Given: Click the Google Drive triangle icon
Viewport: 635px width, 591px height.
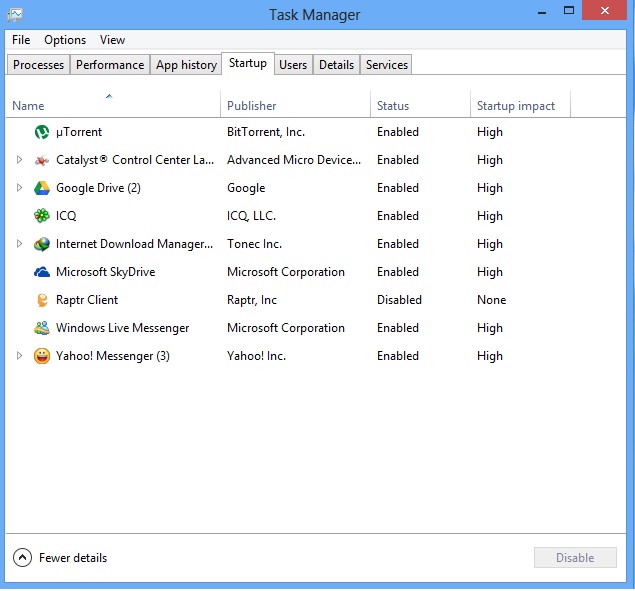Looking at the screenshot, I should click(42, 188).
